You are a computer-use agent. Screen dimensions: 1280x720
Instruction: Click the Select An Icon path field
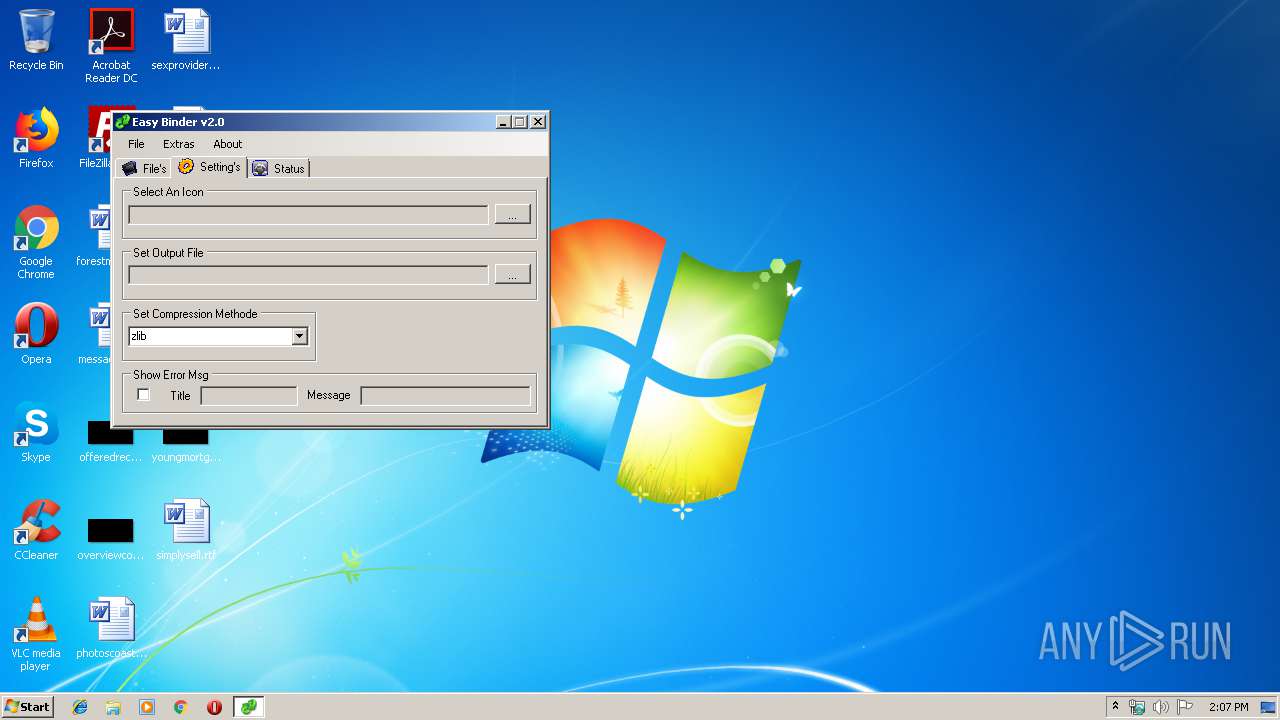coord(308,215)
